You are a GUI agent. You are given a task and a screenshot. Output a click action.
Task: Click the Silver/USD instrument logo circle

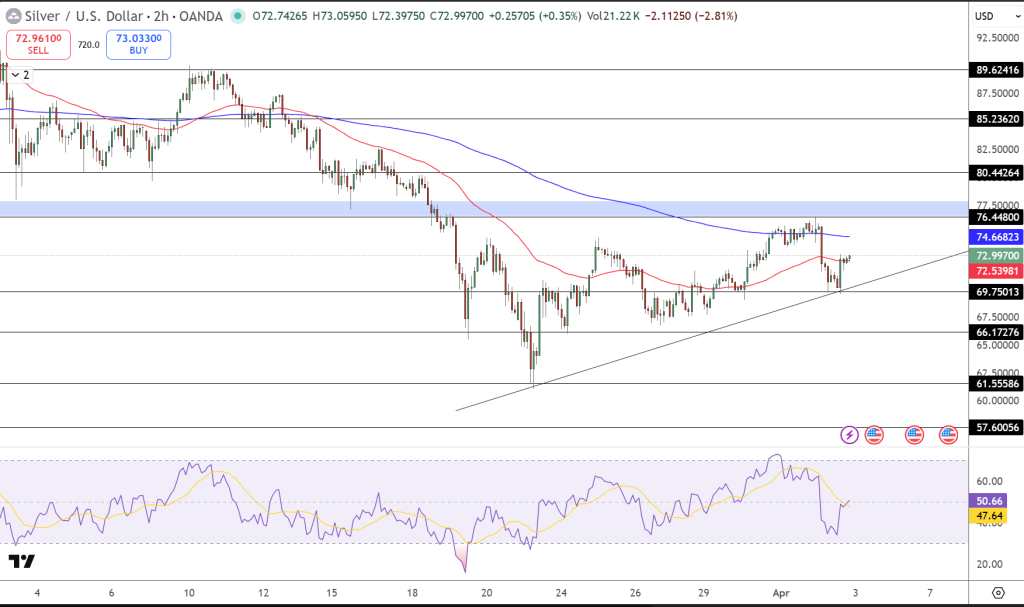[x=14, y=15]
